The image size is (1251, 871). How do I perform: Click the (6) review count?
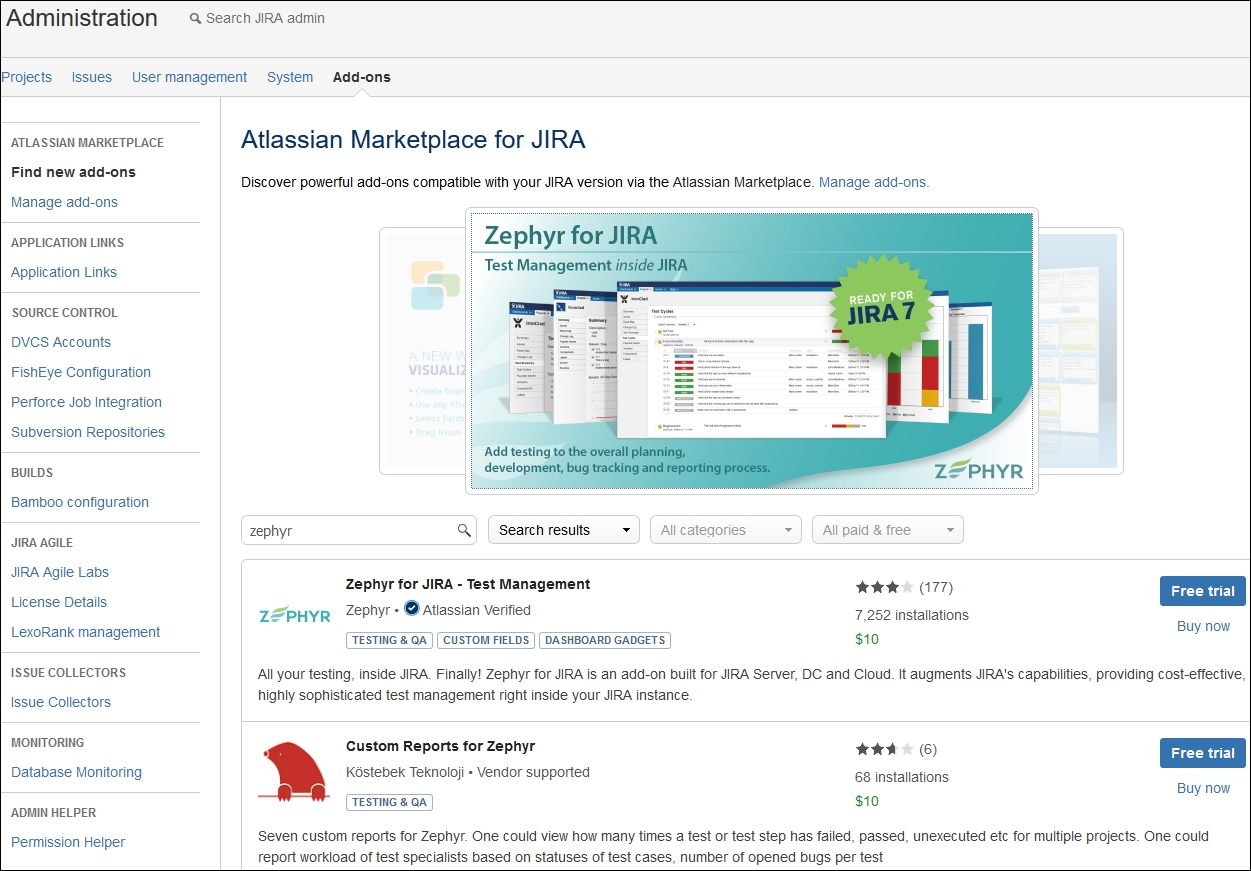click(928, 749)
